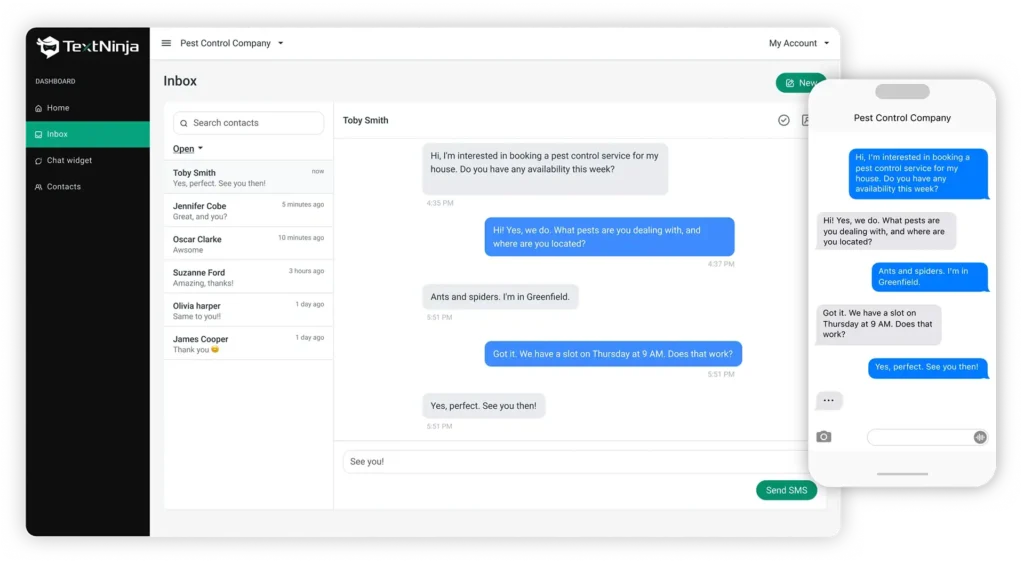Go to Contacts in sidebar
Image resolution: width=1024 pixels, height=563 pixels.
(x=88, y=186)
